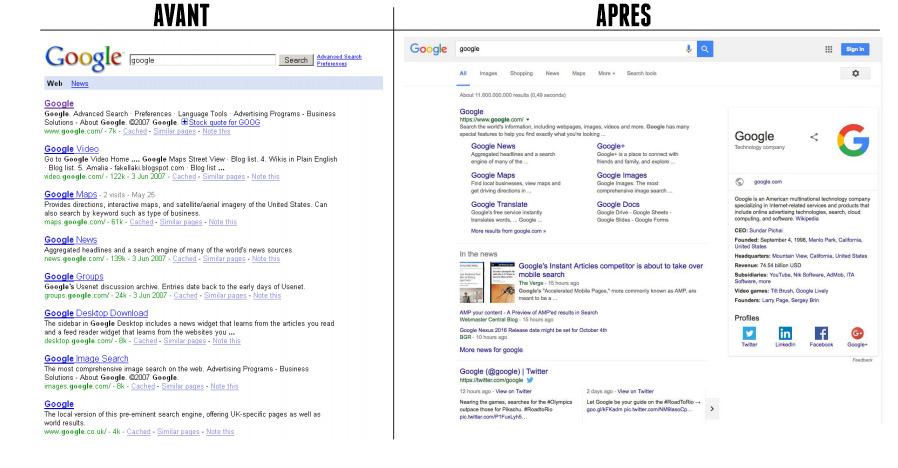This screenshot has width=898, height=468.
Task: Click Similar pages under groups.google.com
Action: tap(225, 296)
